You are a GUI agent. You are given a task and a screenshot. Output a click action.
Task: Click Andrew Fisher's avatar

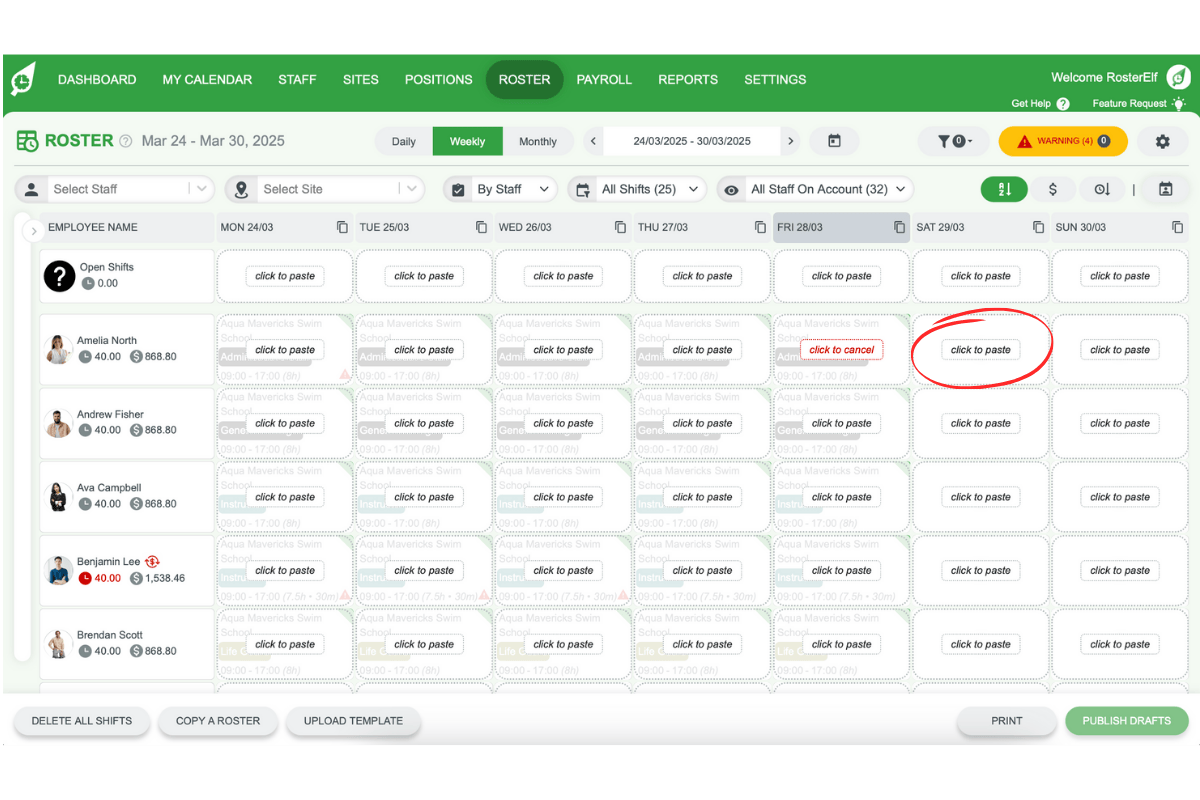(x=58, y=423)
